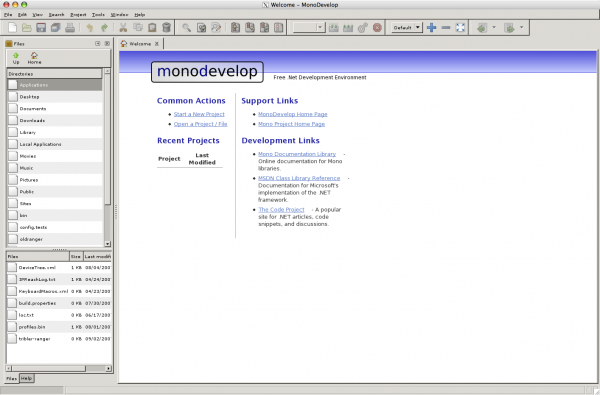This screenshot has height=395, width=600.
Task: Select the KeyboardMacros.xml file
Action: 59,291
